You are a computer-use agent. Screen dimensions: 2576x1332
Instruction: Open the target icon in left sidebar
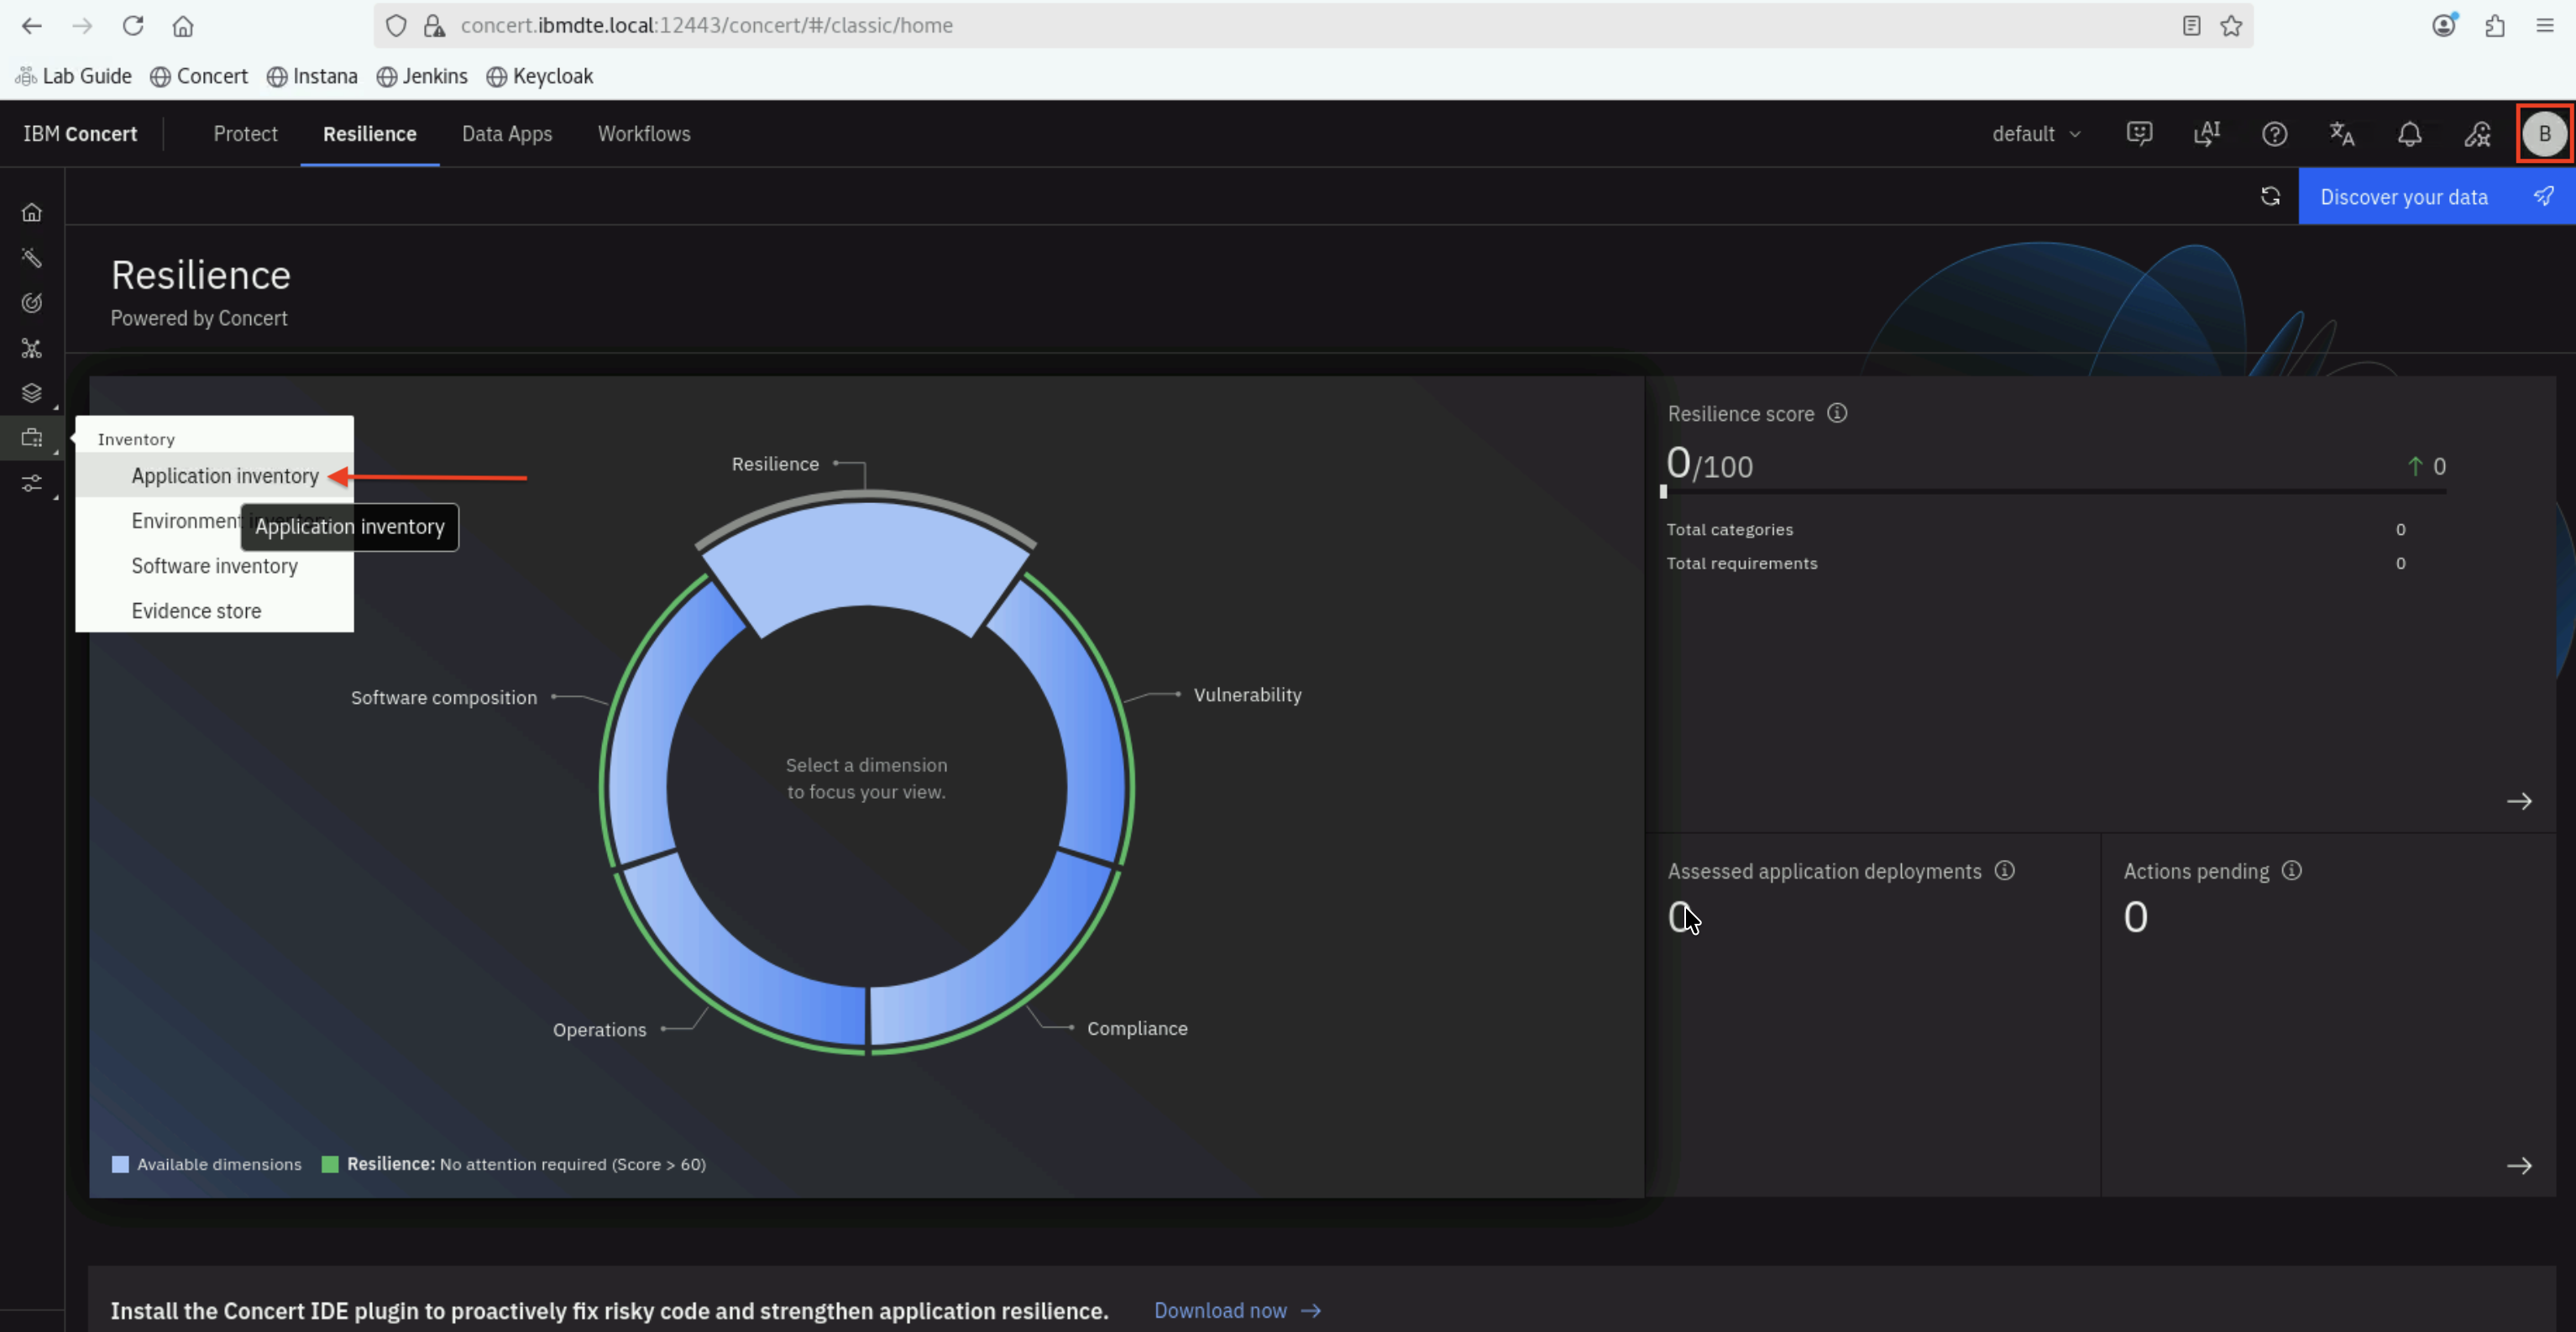(32, 303)
